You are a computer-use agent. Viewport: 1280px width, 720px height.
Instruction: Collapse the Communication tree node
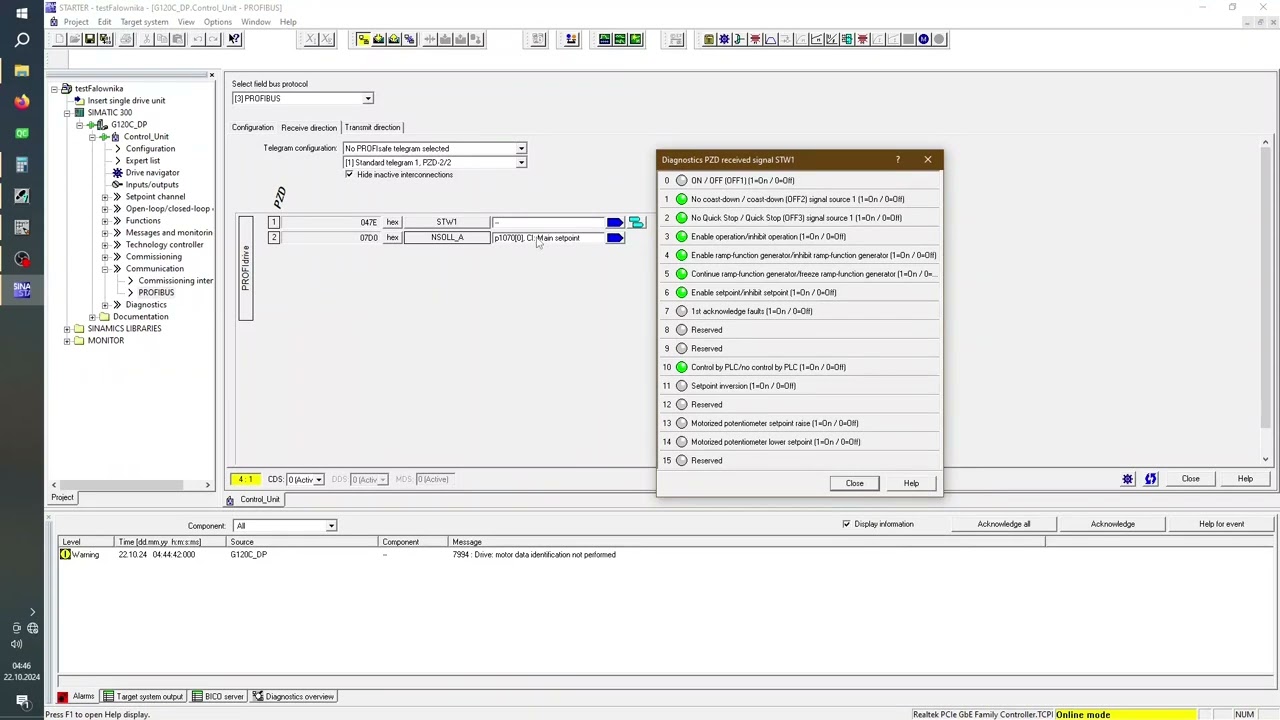coord(105,269)
